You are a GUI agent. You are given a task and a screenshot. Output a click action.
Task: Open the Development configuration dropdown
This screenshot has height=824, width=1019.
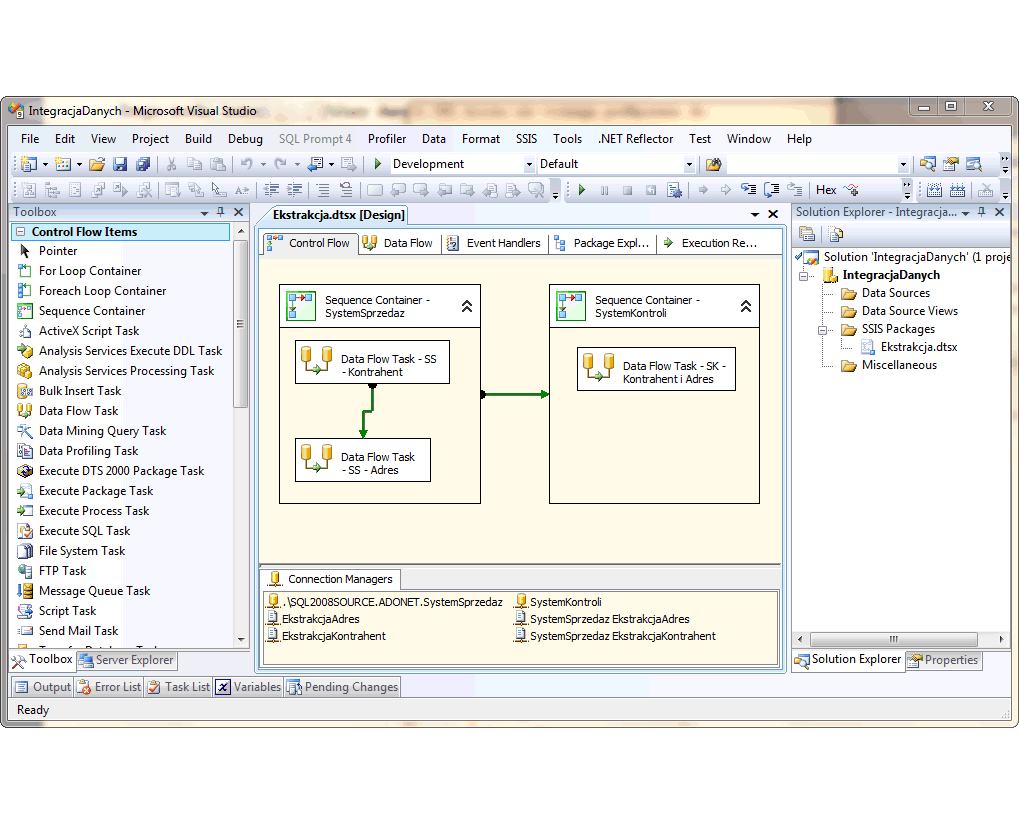pyautogui.click(x=529, y=165)
